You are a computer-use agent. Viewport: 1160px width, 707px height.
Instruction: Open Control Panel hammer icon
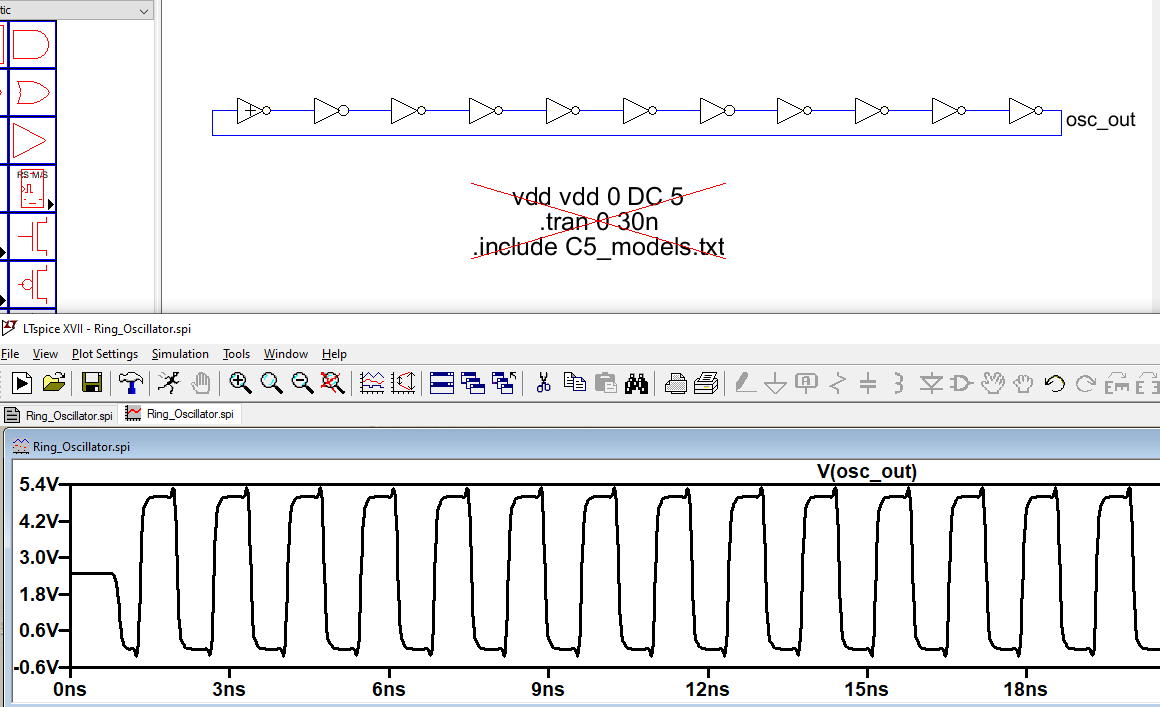131,383
